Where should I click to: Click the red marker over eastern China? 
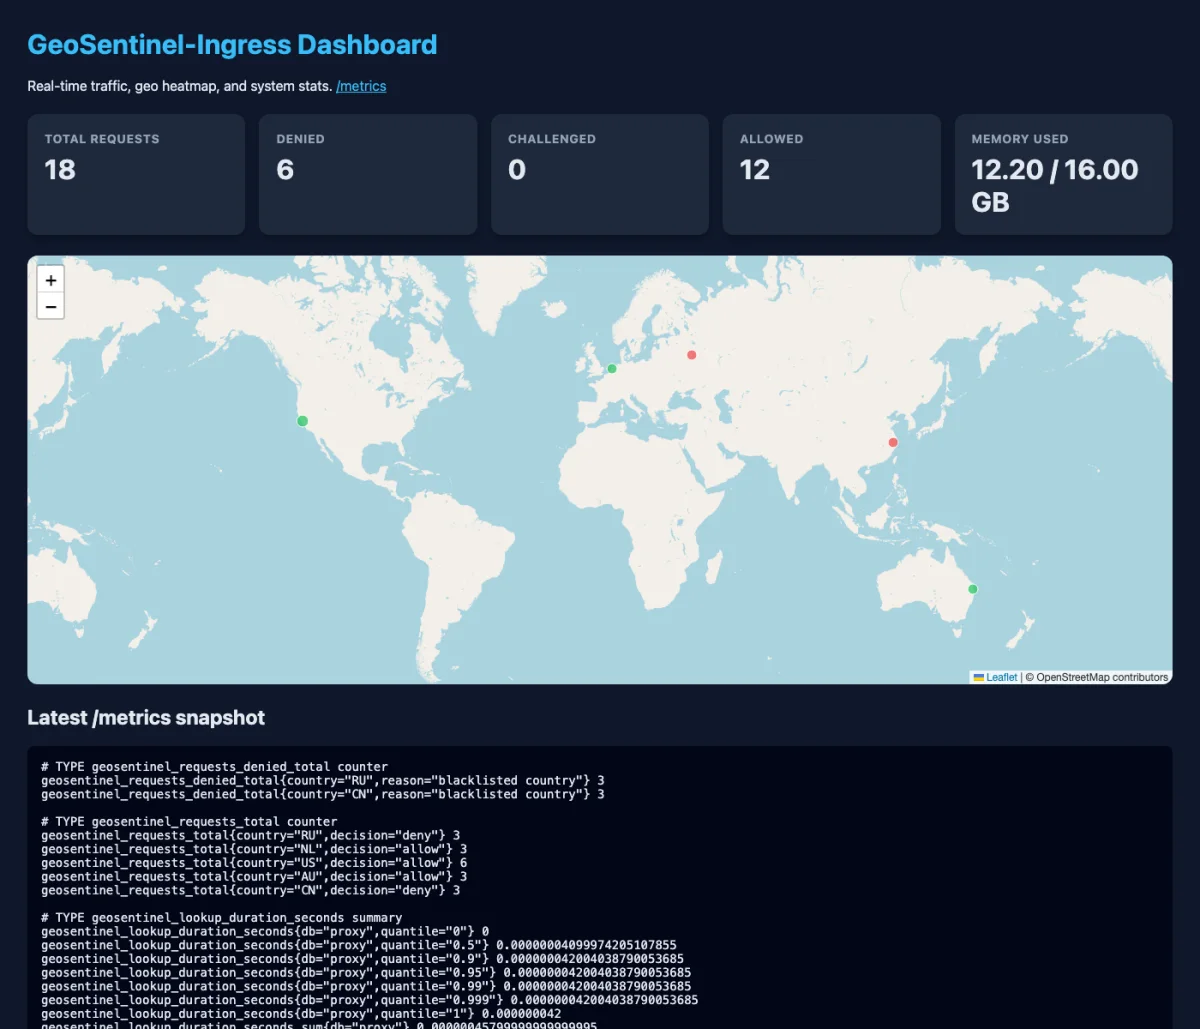[893, 442]
